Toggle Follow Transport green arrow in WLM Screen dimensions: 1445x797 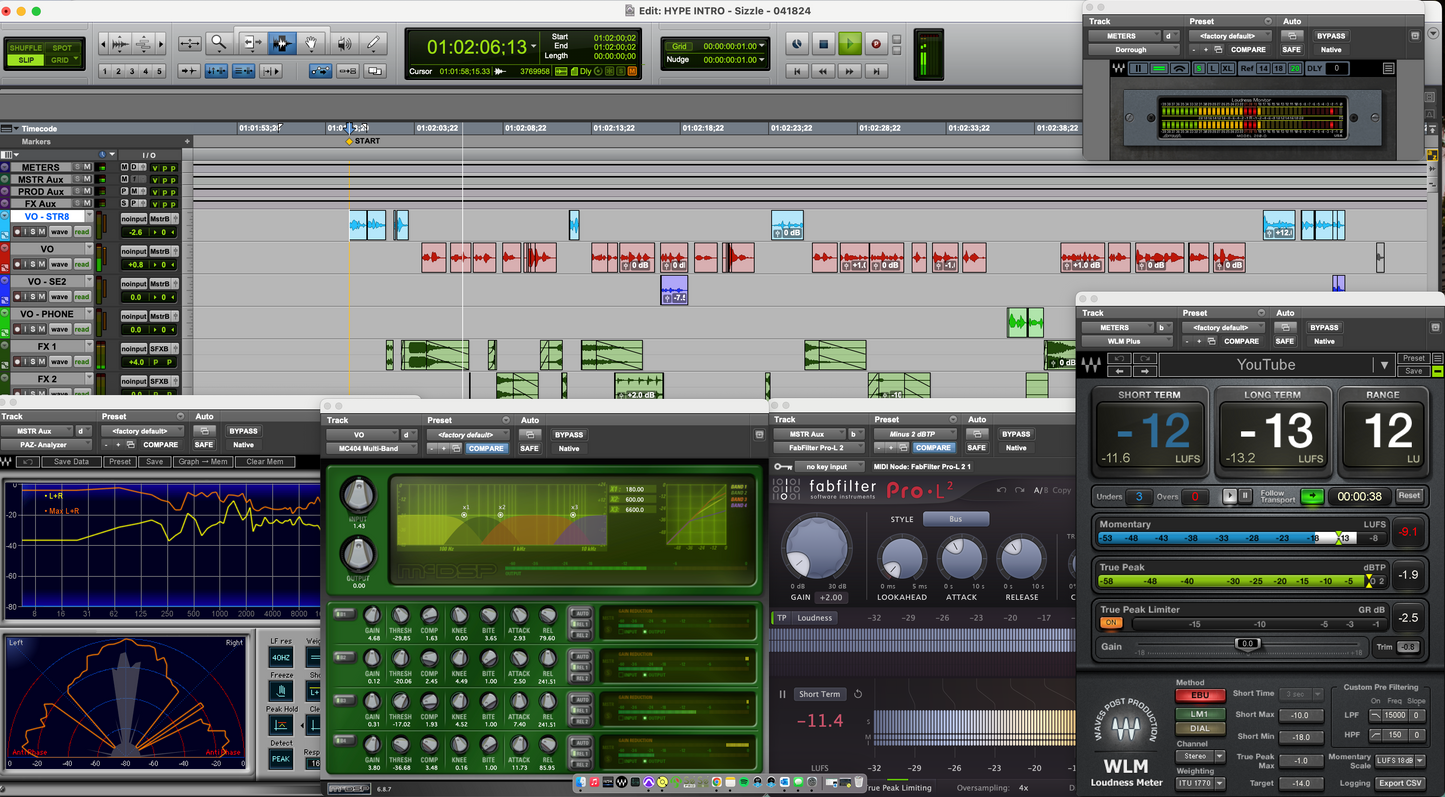[1311, 496]
